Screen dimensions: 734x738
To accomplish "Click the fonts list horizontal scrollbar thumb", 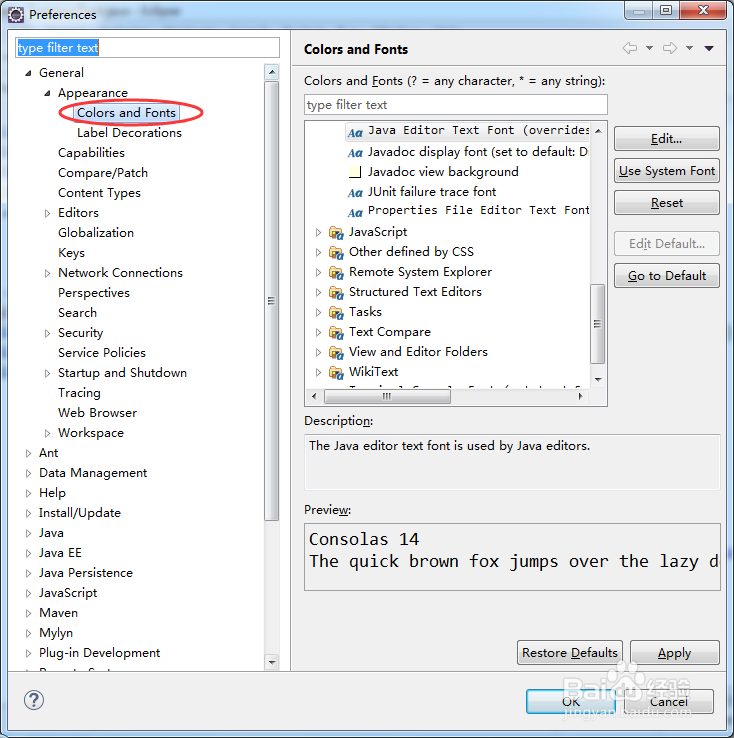I will [387, 396].
